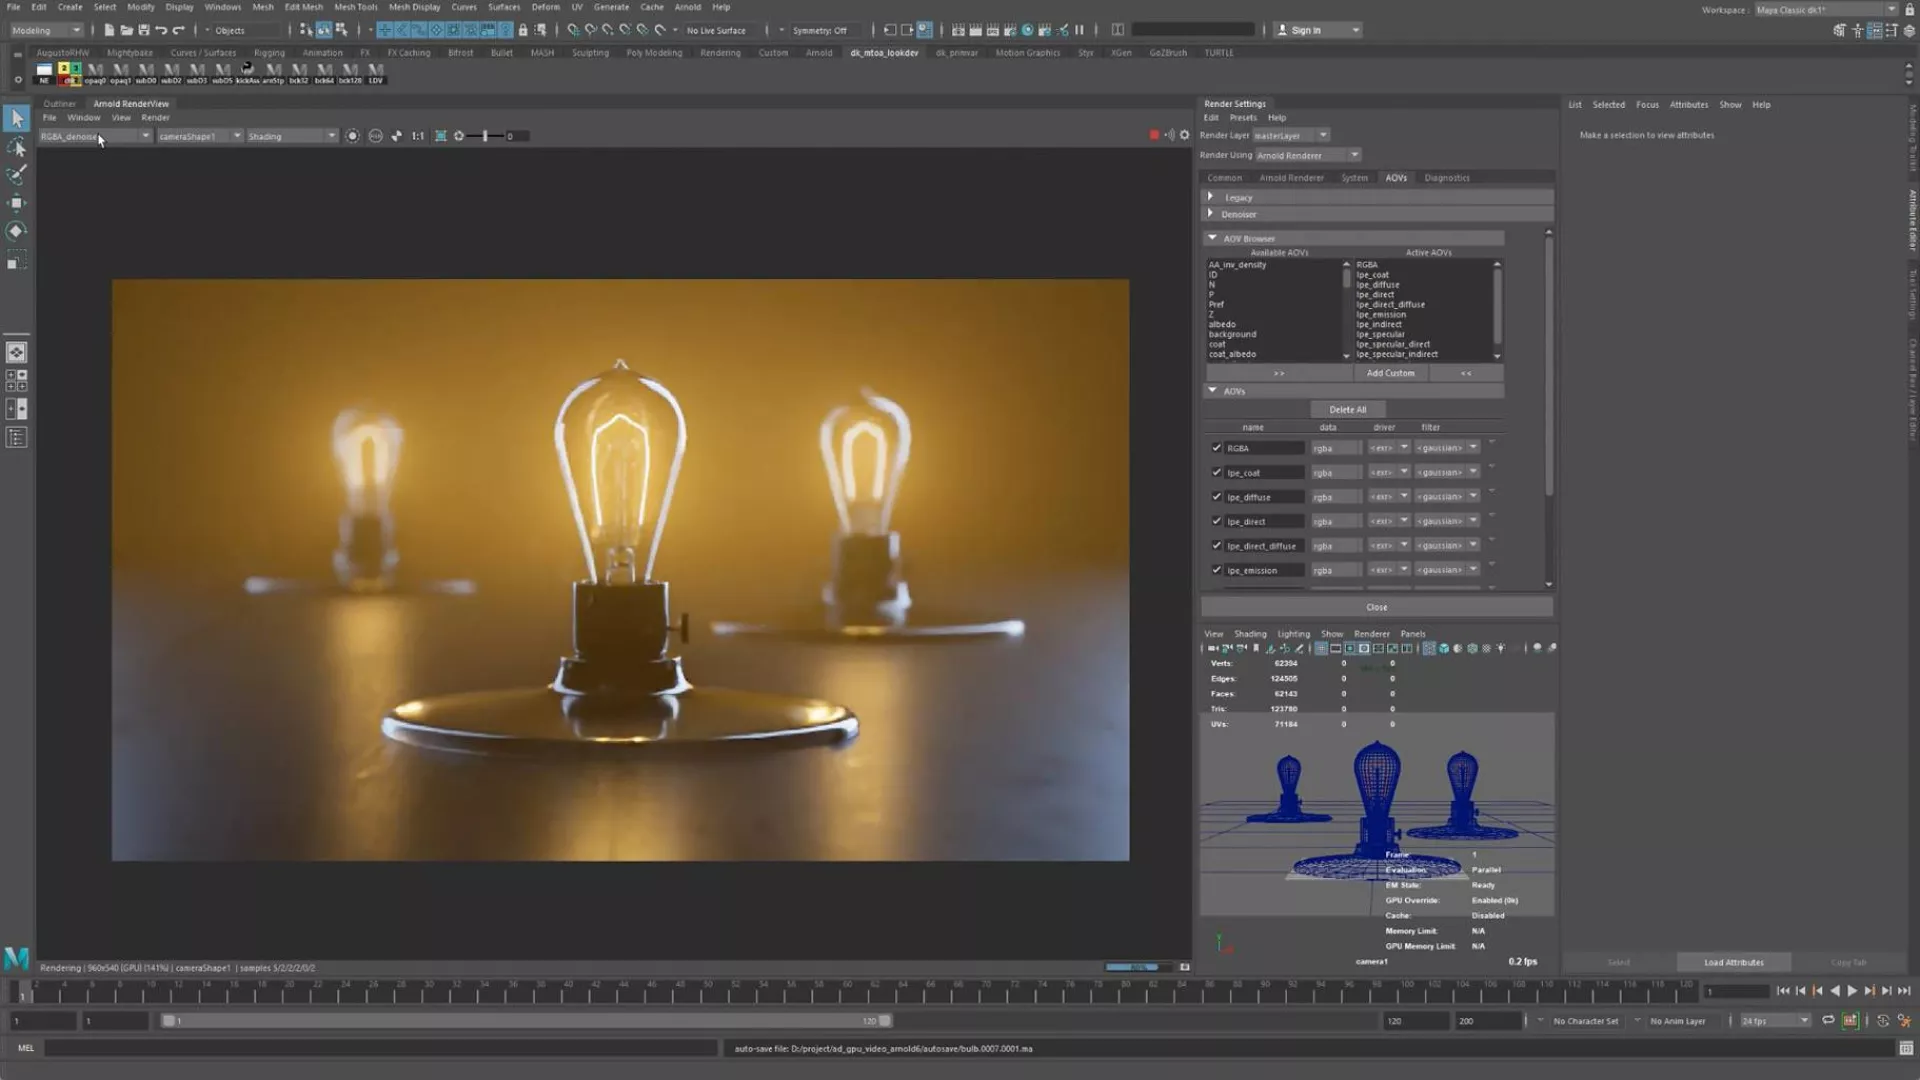Pick the Rotate tool in toolbox

[x=16, y=231]
